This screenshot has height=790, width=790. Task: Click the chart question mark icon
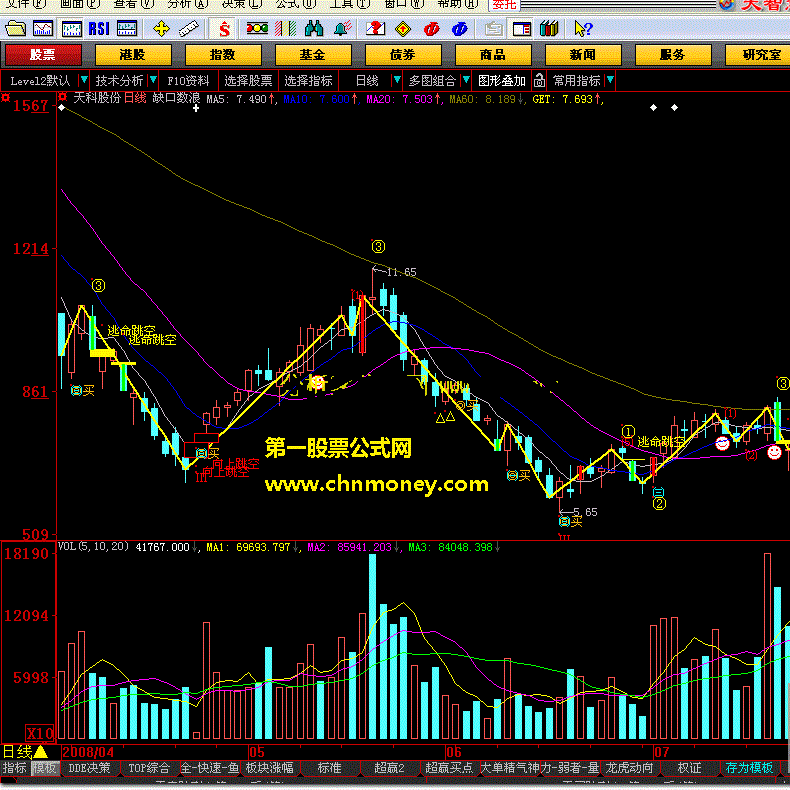pyautogui.click(x=375, y=29)
